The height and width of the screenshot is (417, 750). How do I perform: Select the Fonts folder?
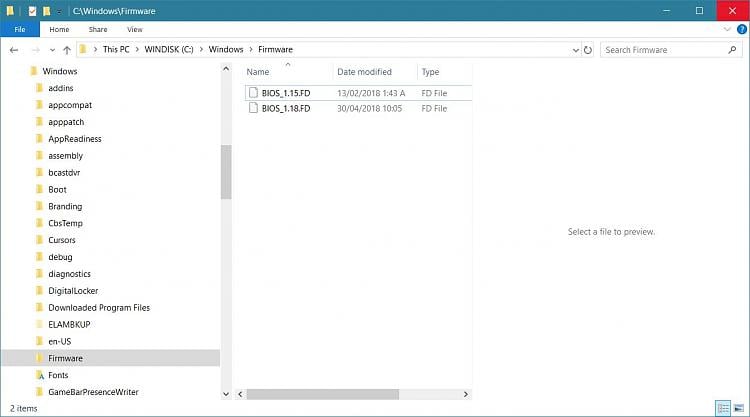click(58, 375)
